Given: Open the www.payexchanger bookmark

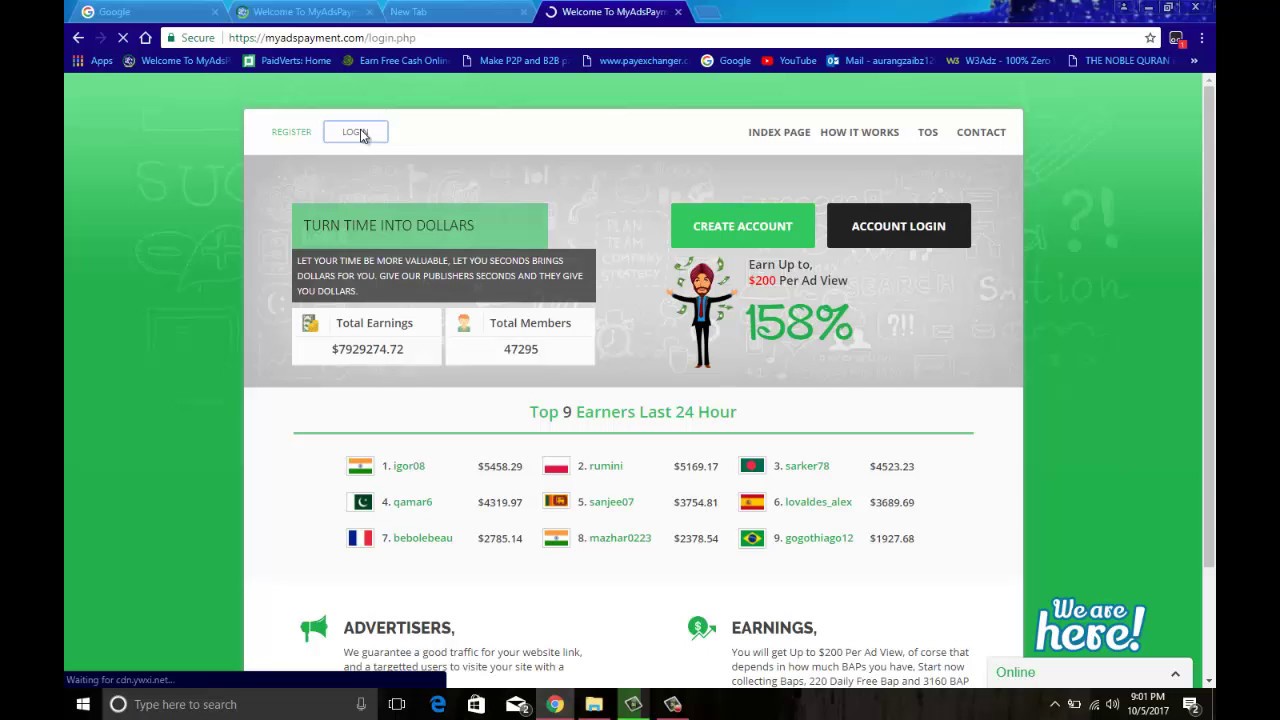Looking at the screenshot, I should 634,61.
